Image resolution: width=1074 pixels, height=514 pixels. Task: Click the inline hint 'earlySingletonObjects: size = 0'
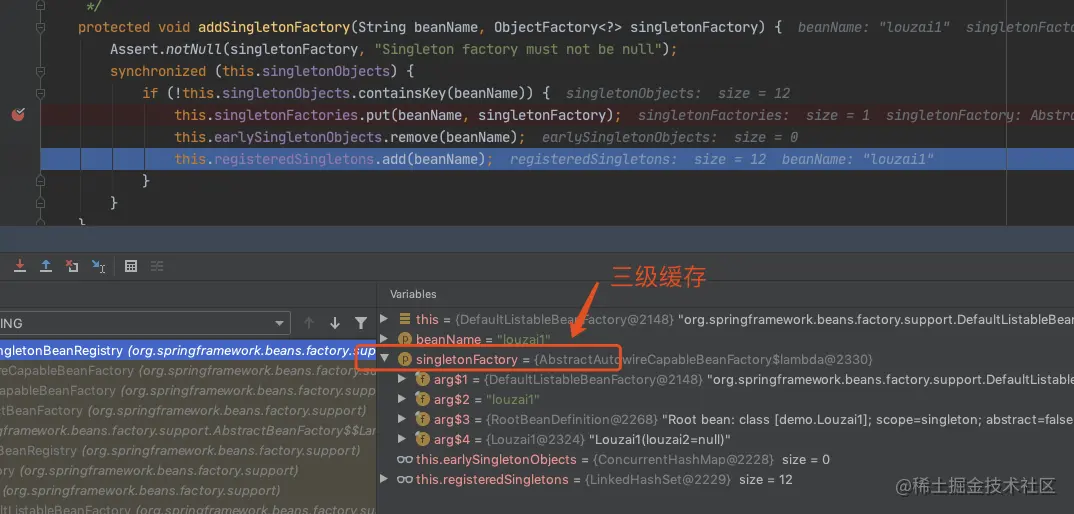coord(670,137)
